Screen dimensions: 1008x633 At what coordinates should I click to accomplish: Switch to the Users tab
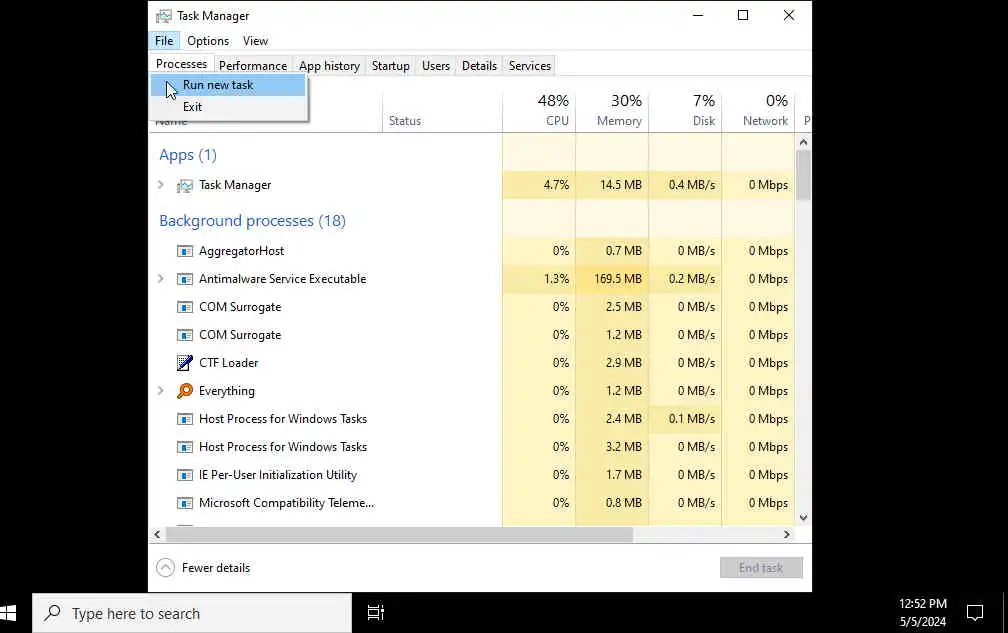(436, 66)
